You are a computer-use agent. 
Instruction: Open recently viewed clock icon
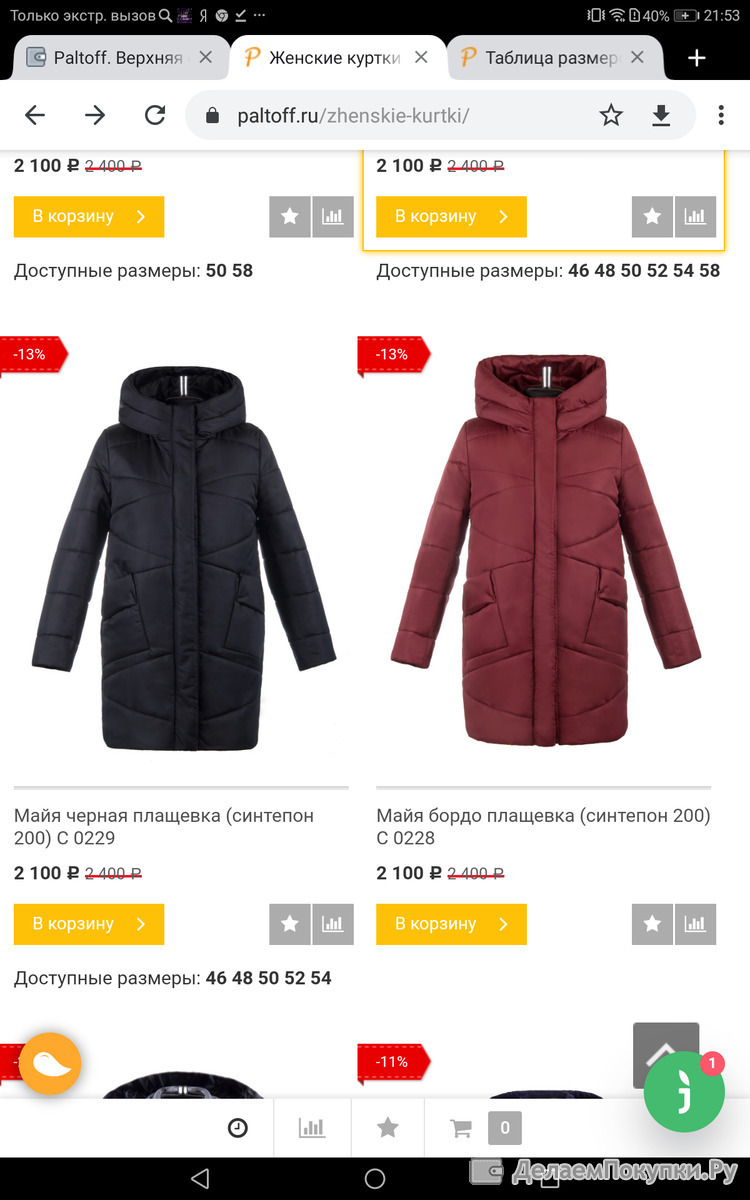[238, 1128]
